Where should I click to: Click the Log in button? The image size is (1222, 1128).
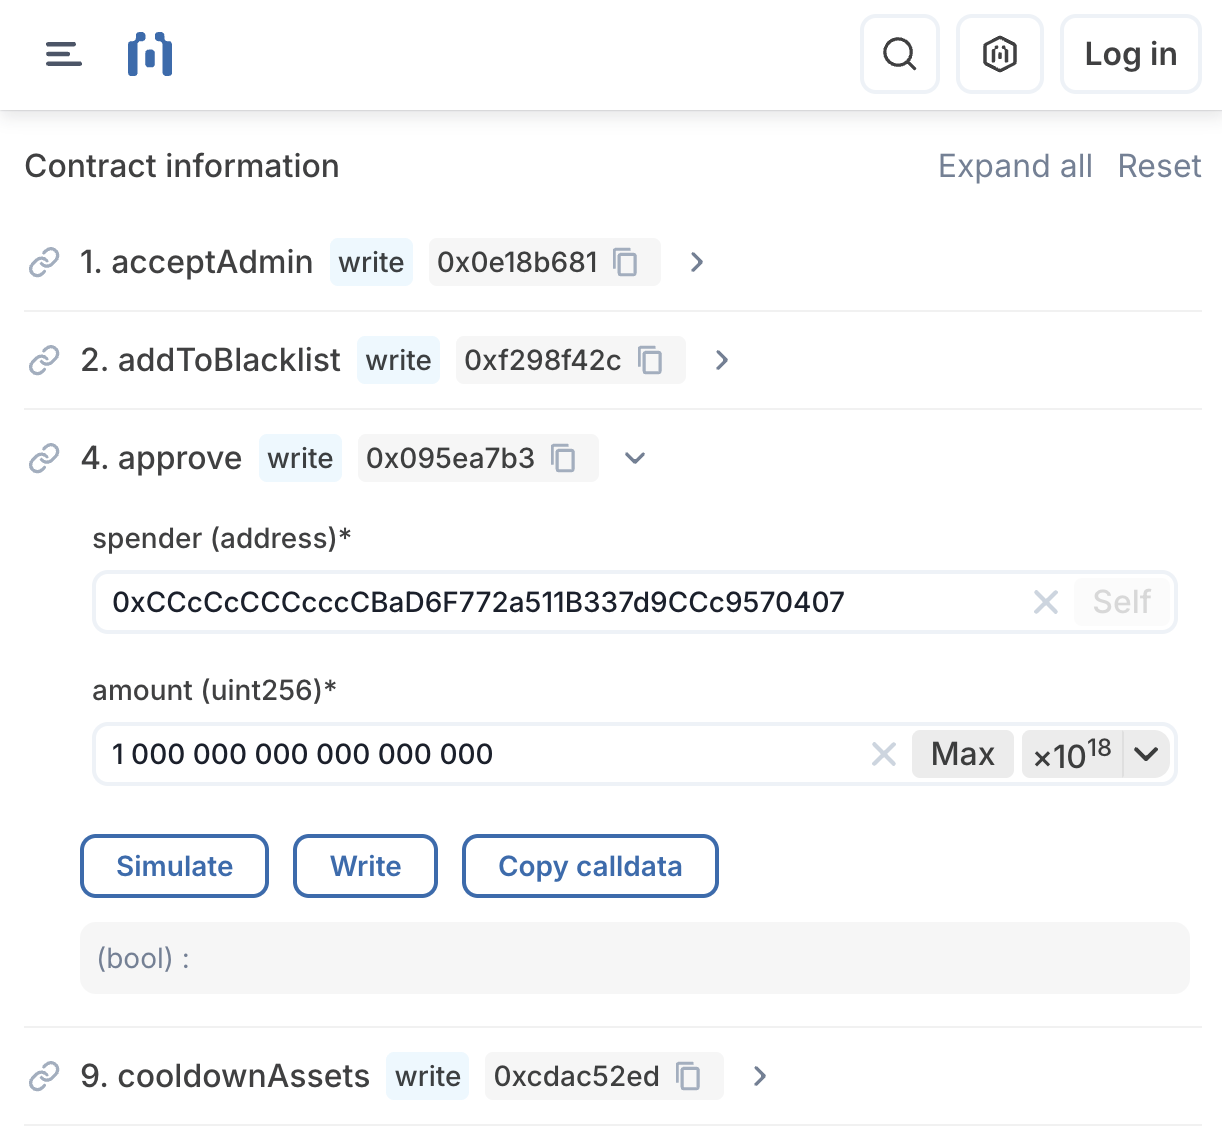tap(1130, 54)
